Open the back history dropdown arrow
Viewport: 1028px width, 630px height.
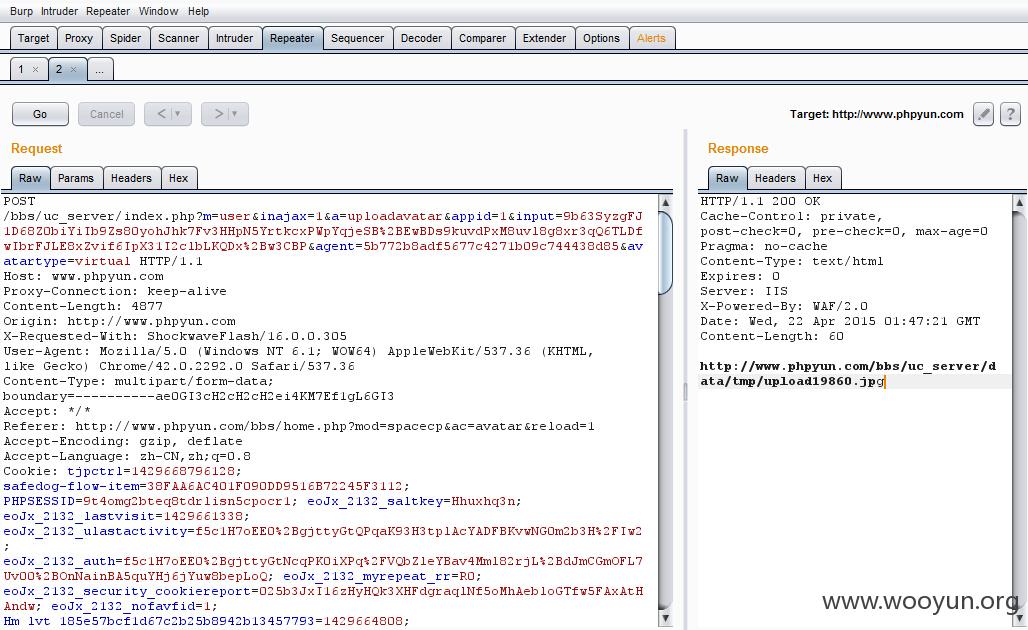(178, 114)
